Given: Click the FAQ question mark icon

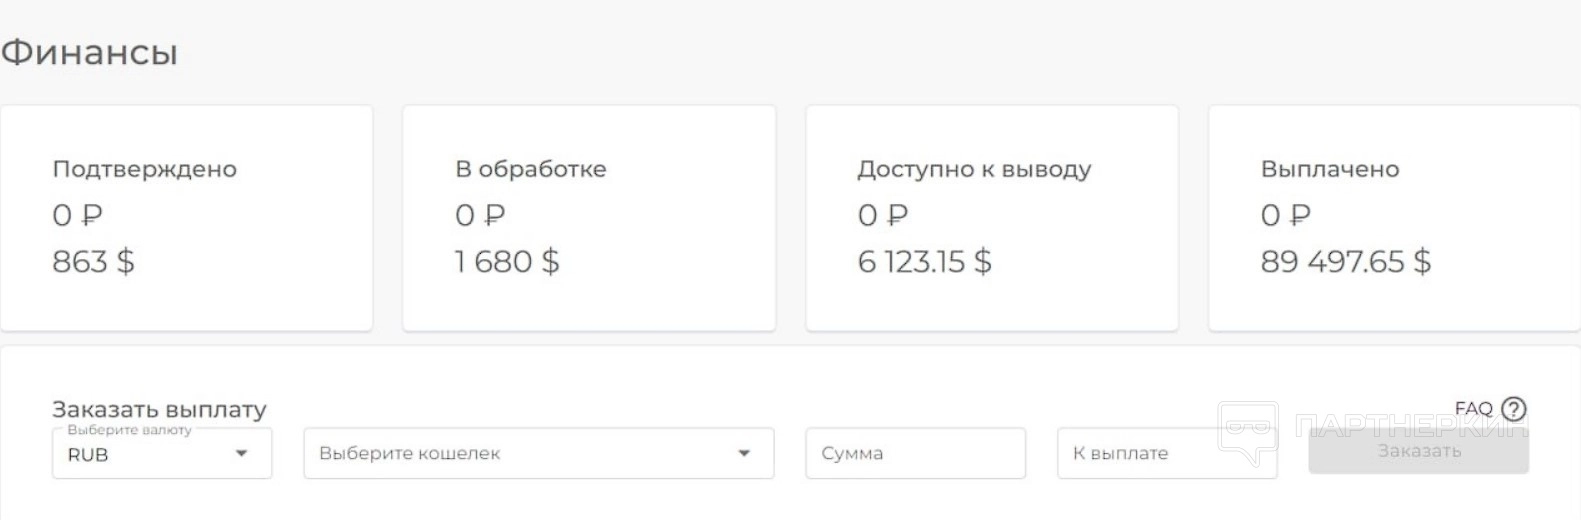Looking at the screenshot, I should coord(1514,408).
